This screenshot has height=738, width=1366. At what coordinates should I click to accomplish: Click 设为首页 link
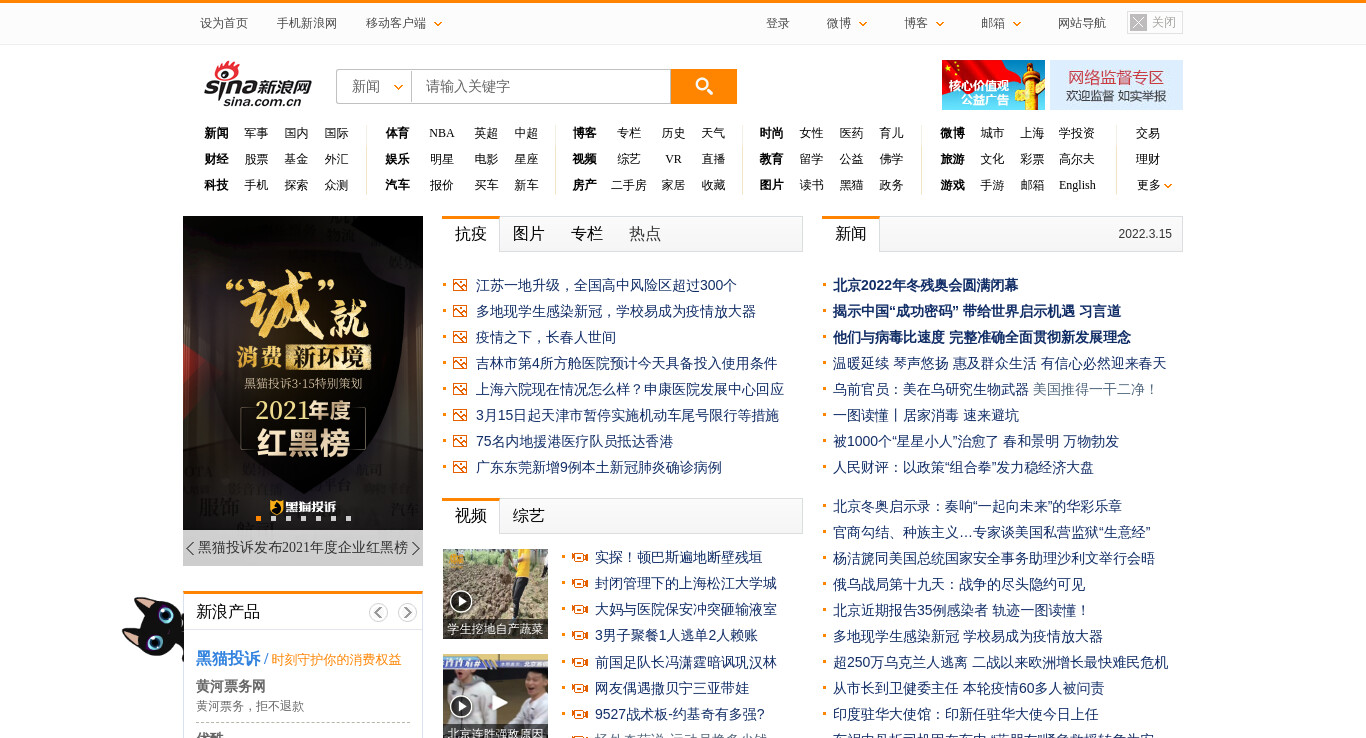[224, 23]
